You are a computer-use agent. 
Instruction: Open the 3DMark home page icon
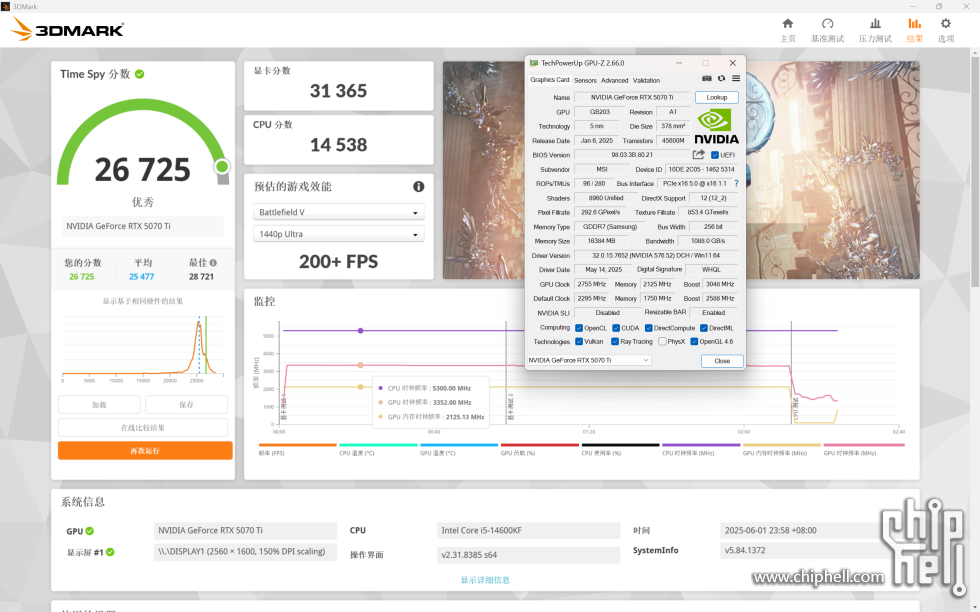[788, 24]
